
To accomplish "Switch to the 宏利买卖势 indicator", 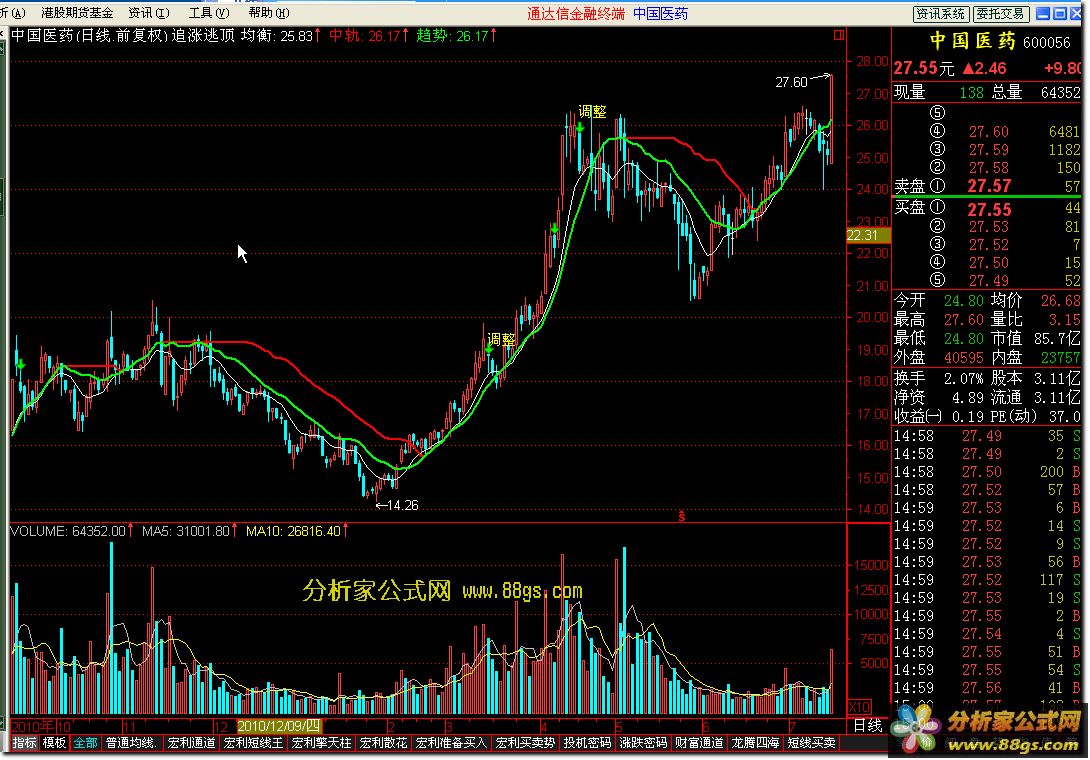I will (525, 743).
